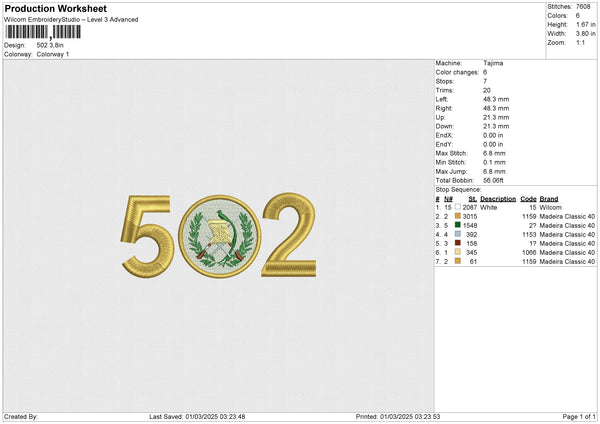Screen dimensions: 600x424
Task: Click the dark red swatch for stop 5
Action: coord(458,243)
